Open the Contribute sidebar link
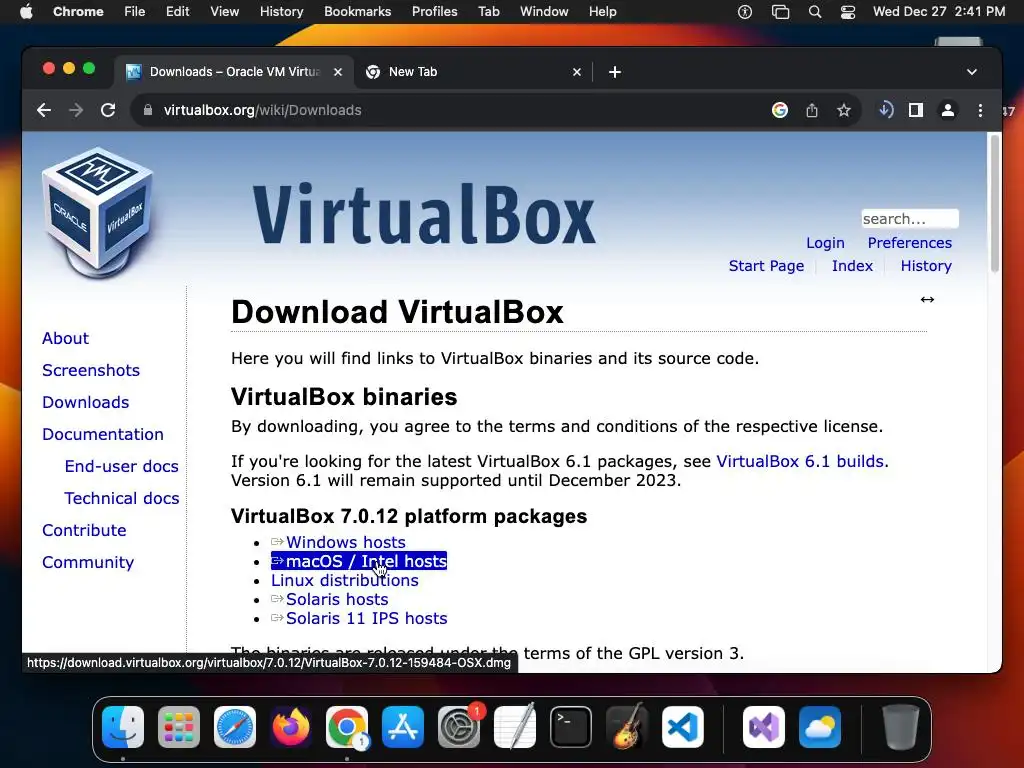The height and width of the screenshot is (768, 1024). coord(84,530)
